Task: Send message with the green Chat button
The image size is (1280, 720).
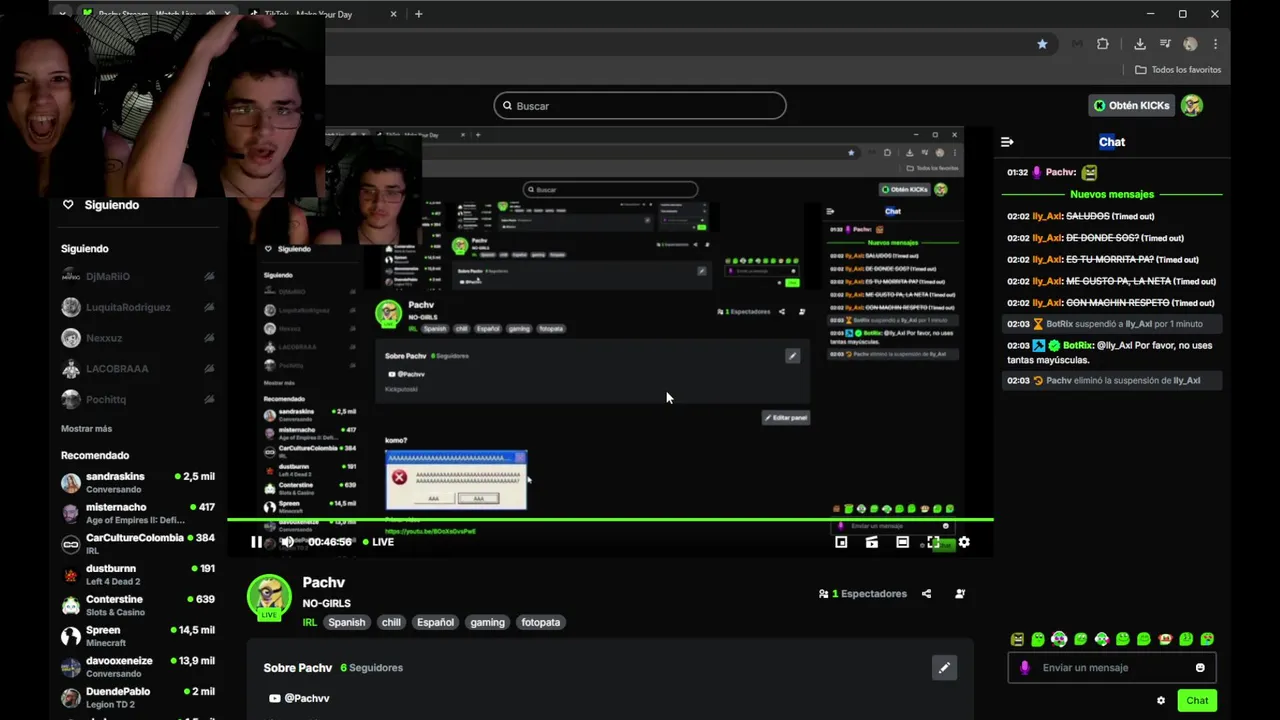Action: pyautogui.click(x=1197, y=700)
